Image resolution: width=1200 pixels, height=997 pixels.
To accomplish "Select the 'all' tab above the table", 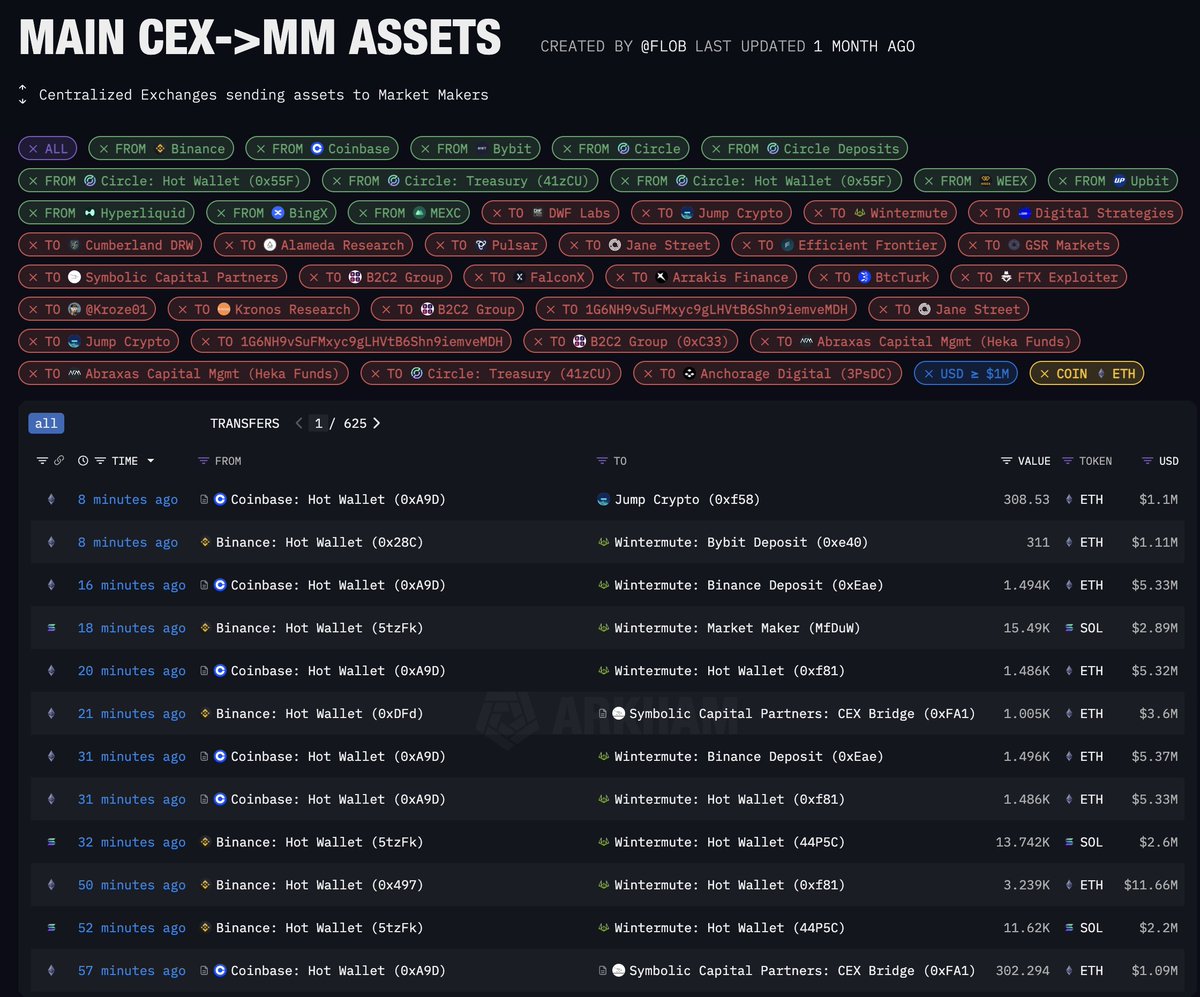I will [46, 423].
